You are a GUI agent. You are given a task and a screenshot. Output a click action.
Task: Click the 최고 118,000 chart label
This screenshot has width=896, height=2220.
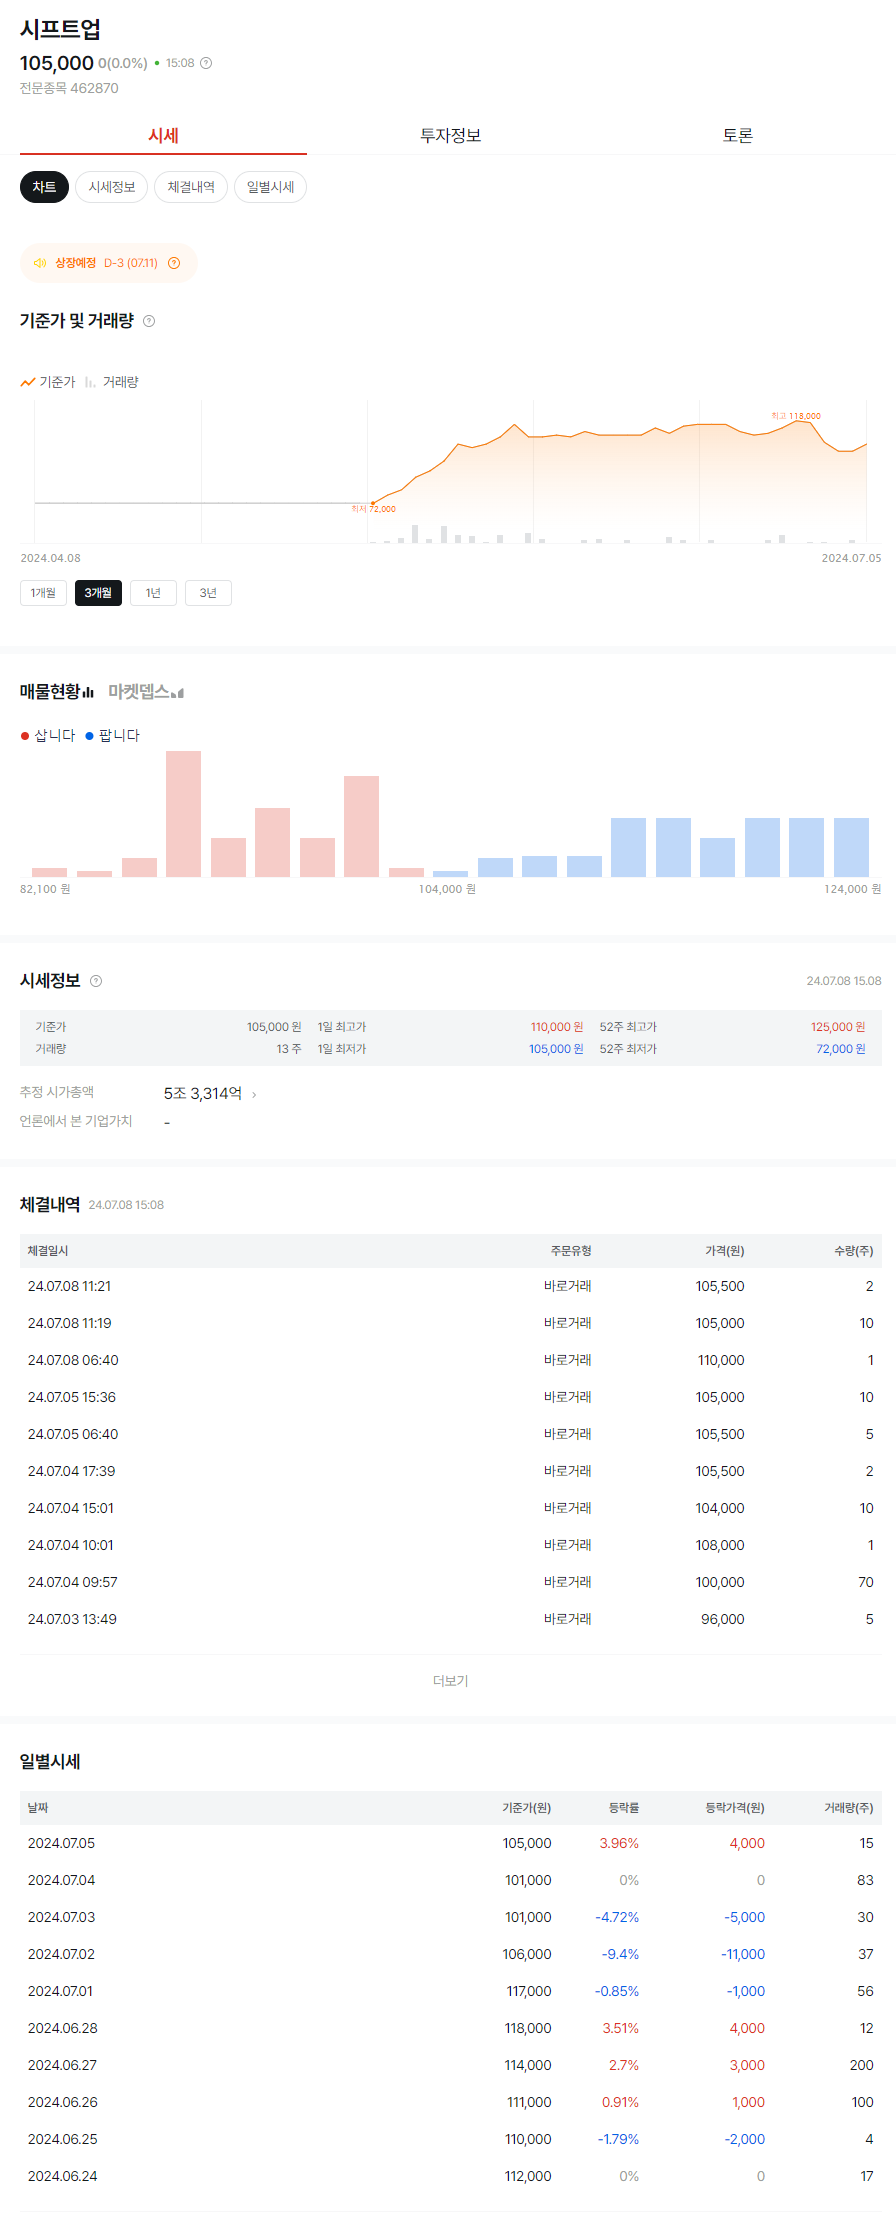pyautogui.click(x=796, y=416)
